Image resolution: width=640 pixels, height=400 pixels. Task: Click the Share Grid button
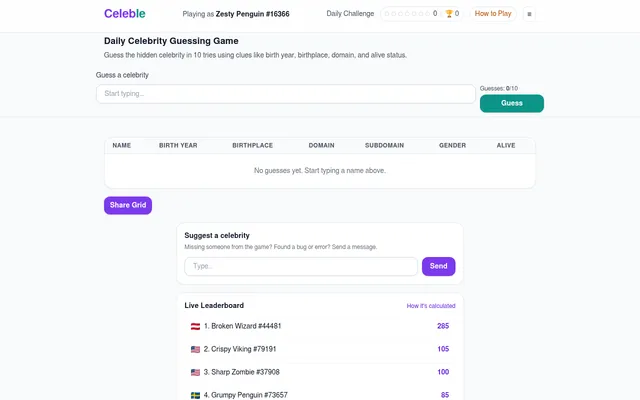point(128,205)
